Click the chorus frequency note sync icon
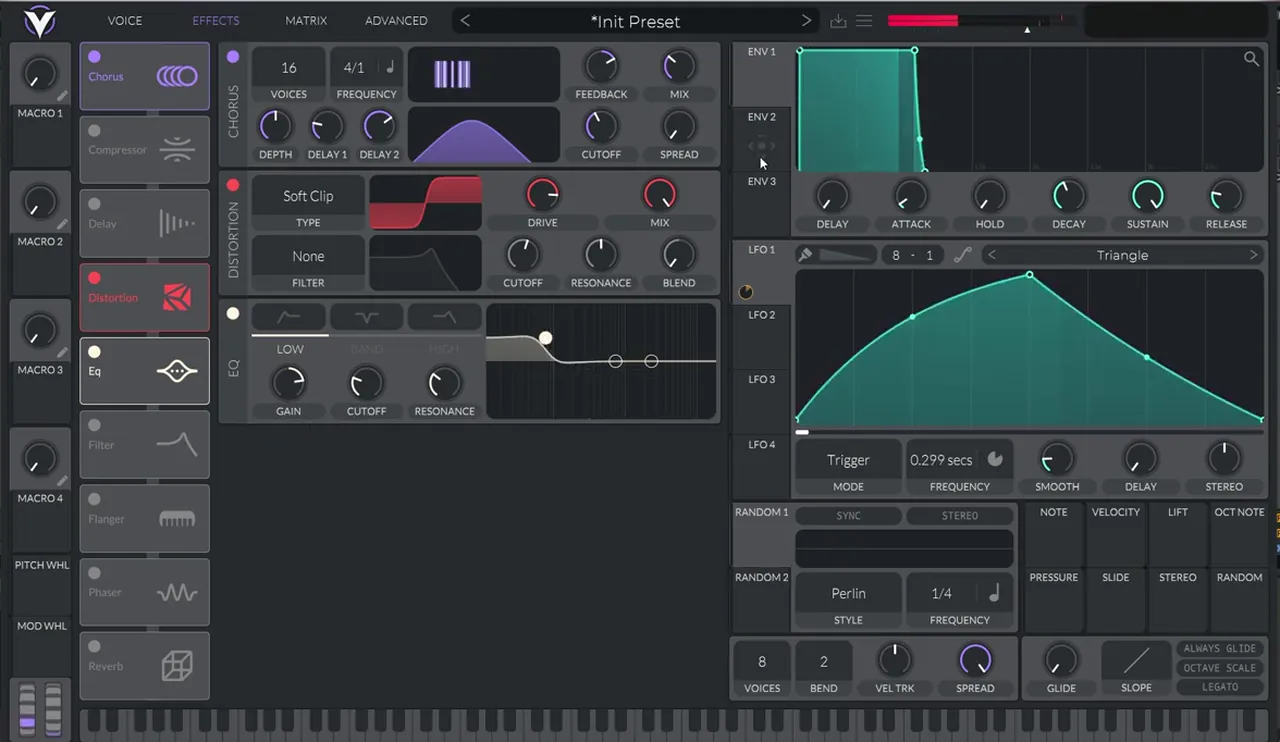Image resolution: width=1280 pixels, height=742 pixels. click(390, 68)
